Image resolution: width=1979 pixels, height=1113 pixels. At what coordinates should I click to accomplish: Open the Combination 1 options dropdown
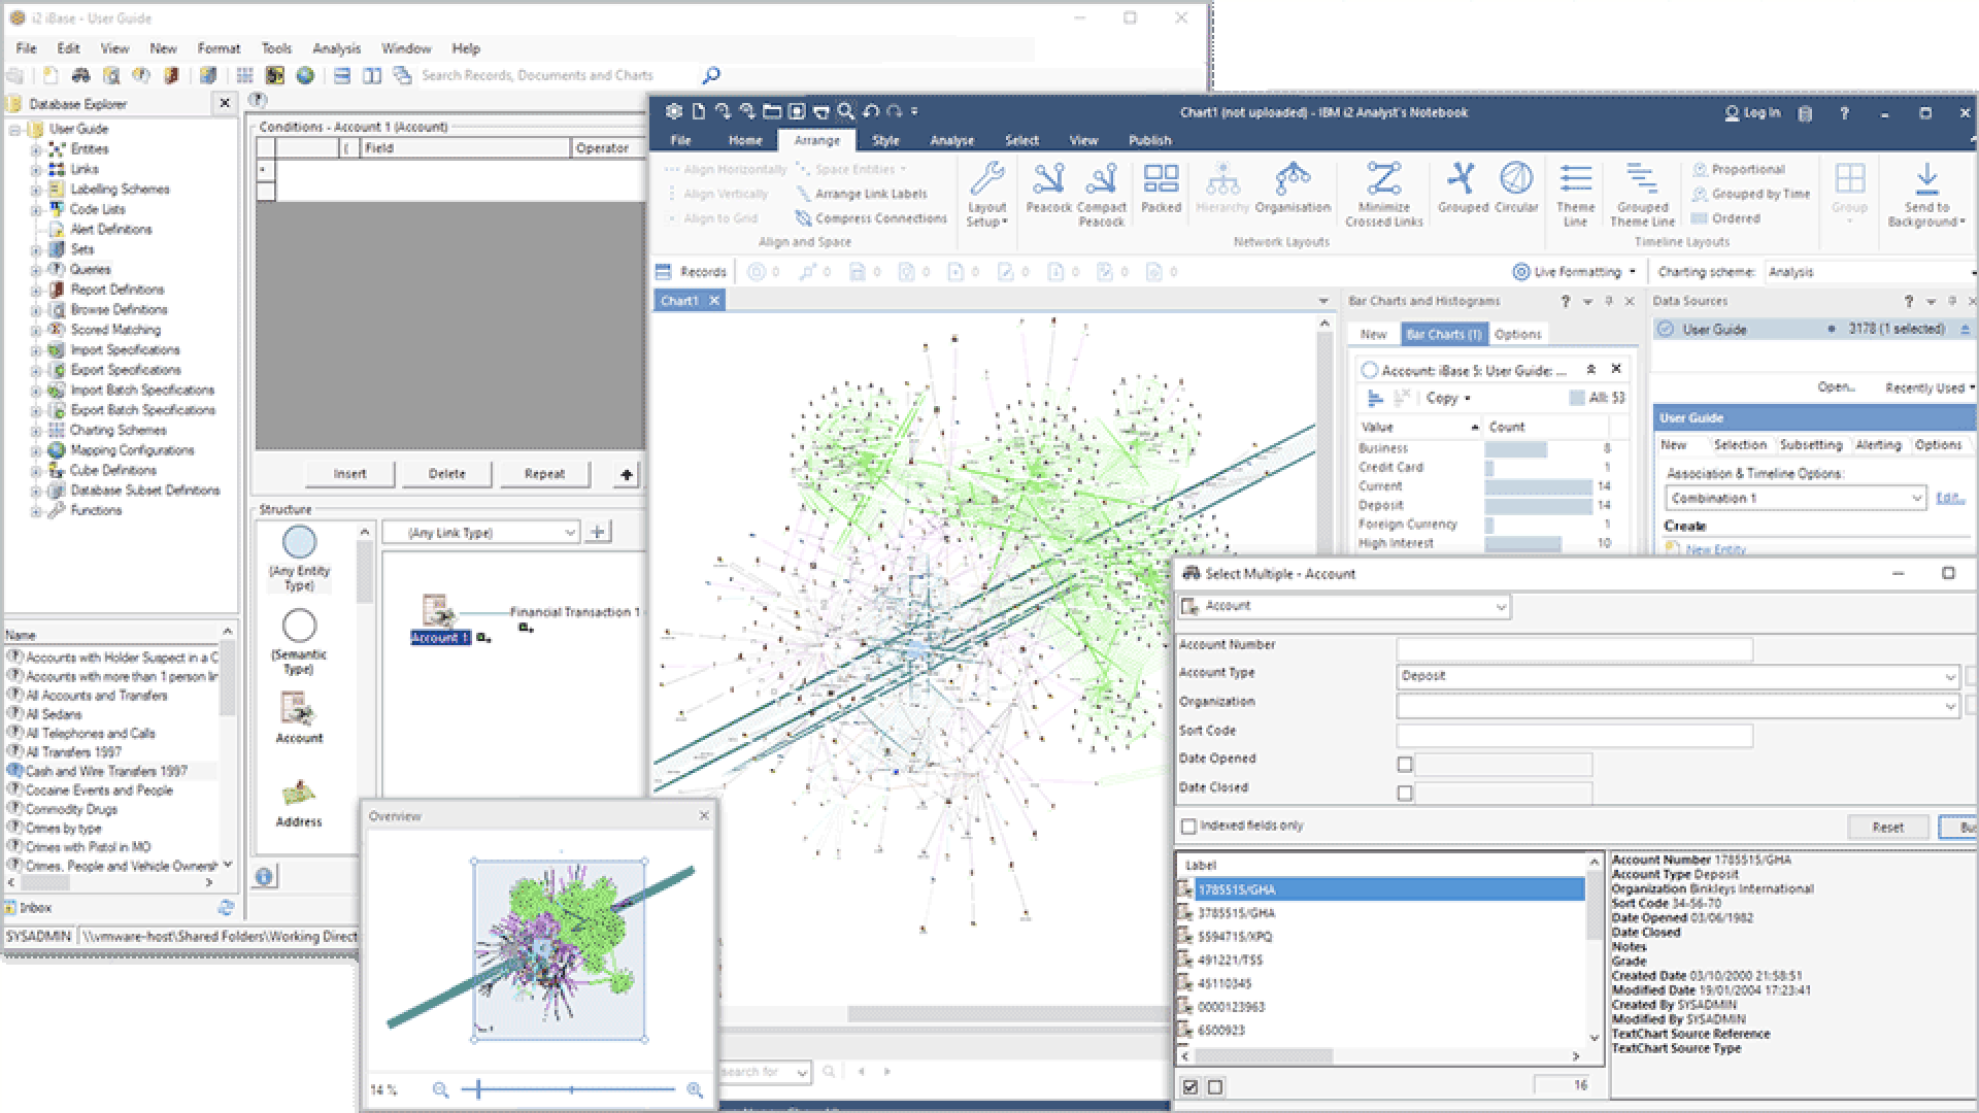pos(1917,498)
